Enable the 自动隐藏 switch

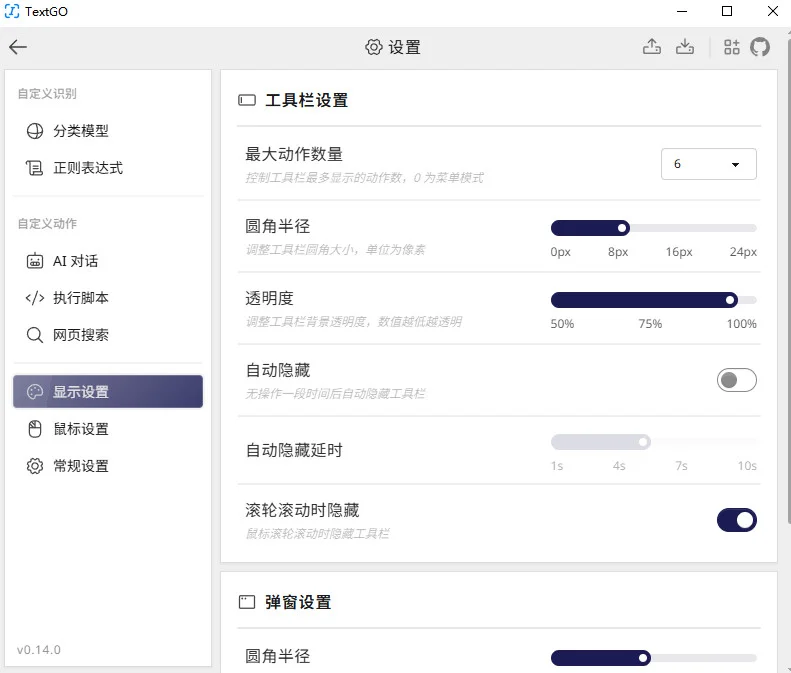click(737, 380)
